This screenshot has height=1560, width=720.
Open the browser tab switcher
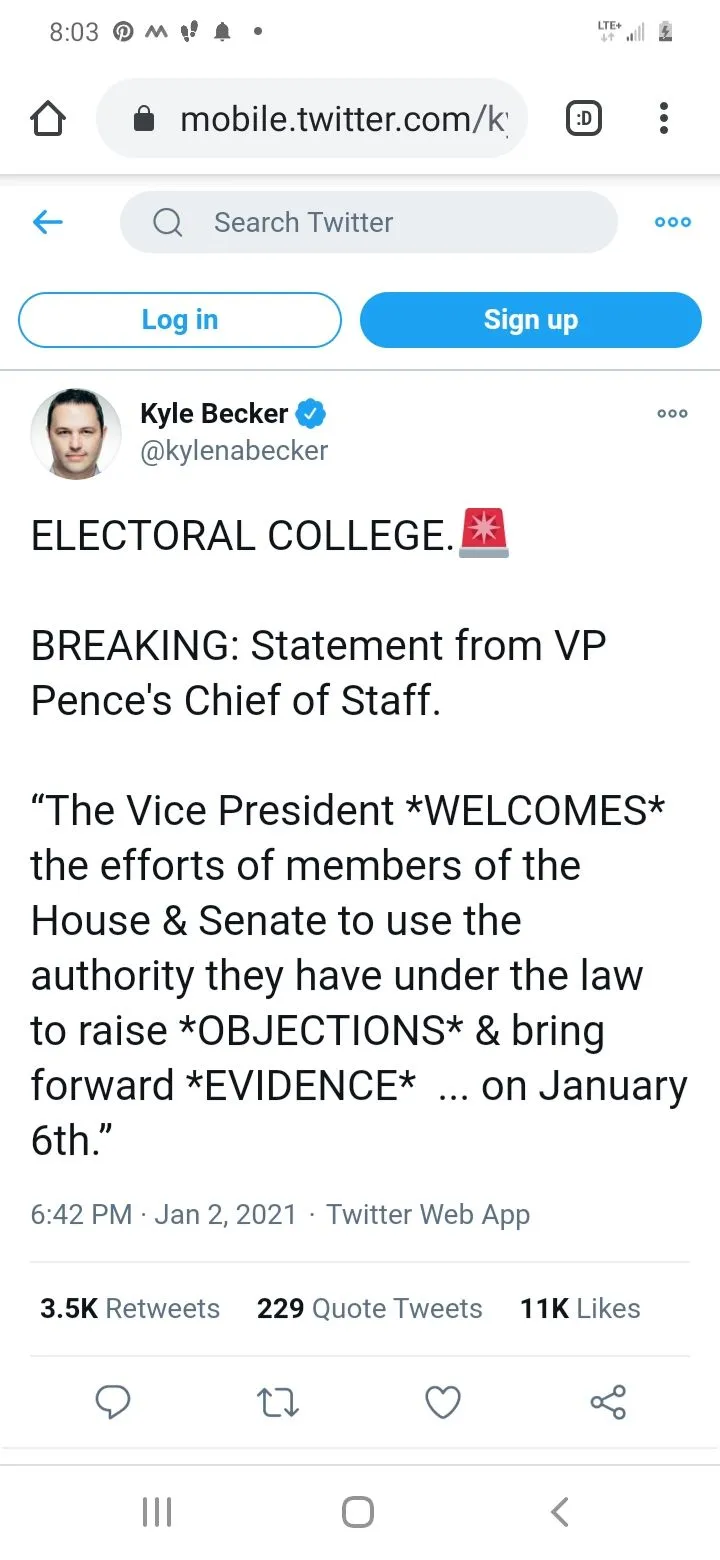[x=584, y=121]
